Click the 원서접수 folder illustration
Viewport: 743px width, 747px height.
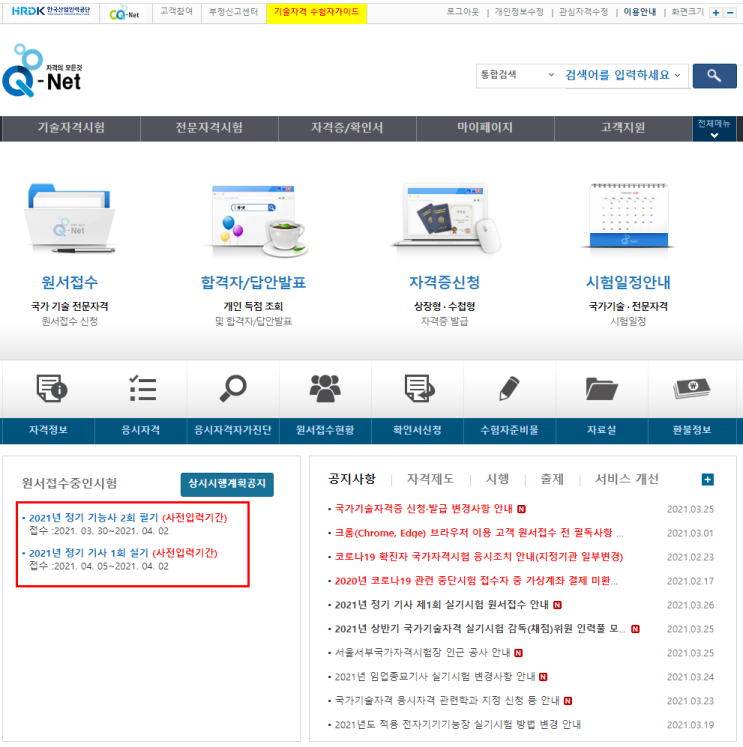coord(70,218)
